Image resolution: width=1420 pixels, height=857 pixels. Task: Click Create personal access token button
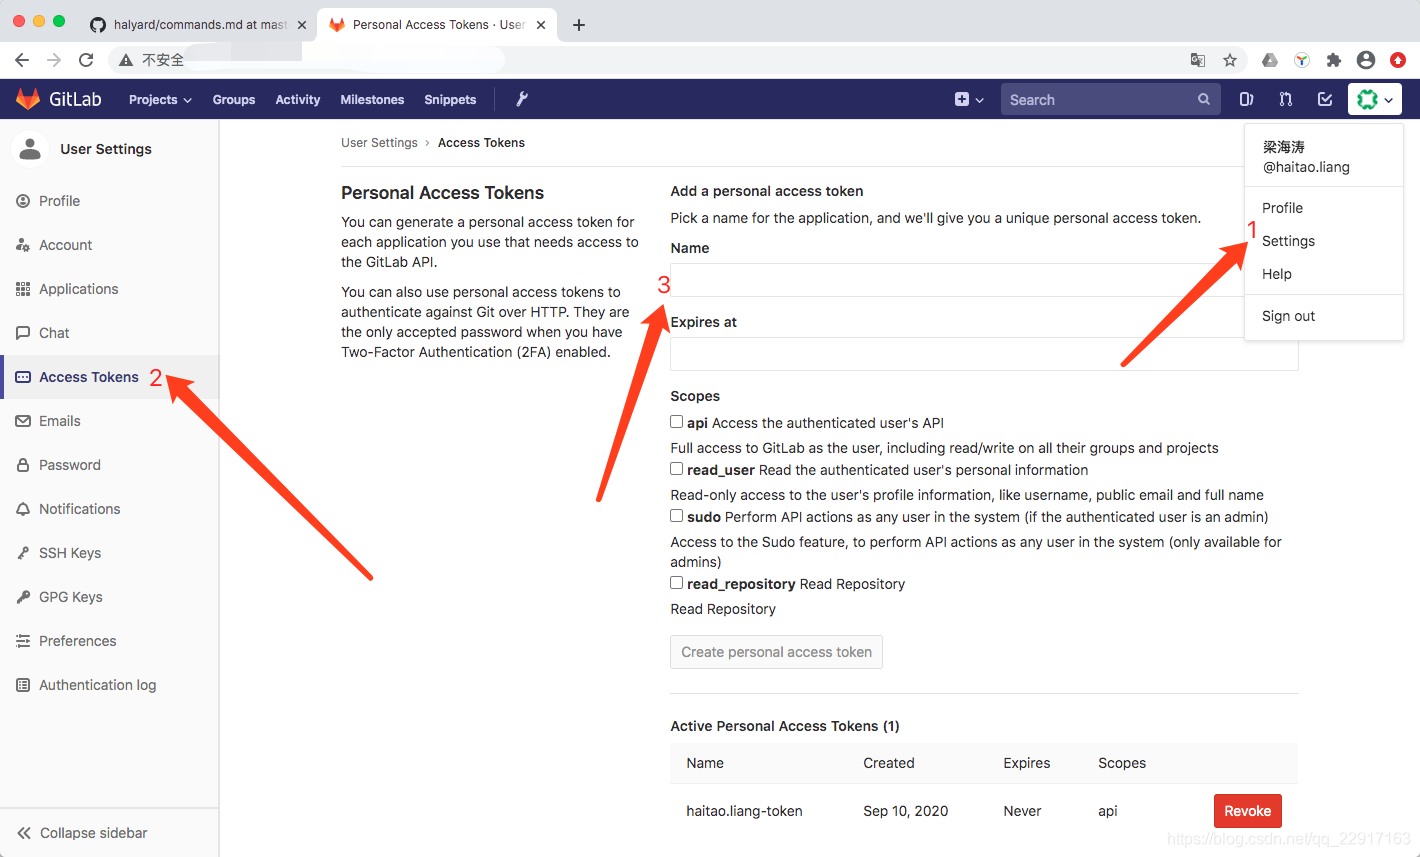tap(776, 652)
